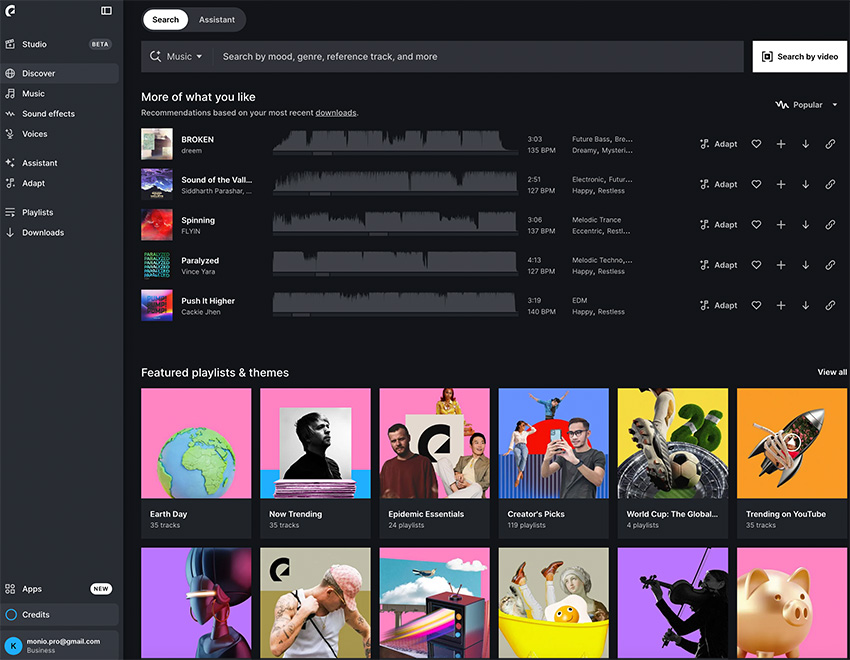Play Paralyzed via its cover thumbnail
This screenshot has width=850, height=660.
[157, 265]
